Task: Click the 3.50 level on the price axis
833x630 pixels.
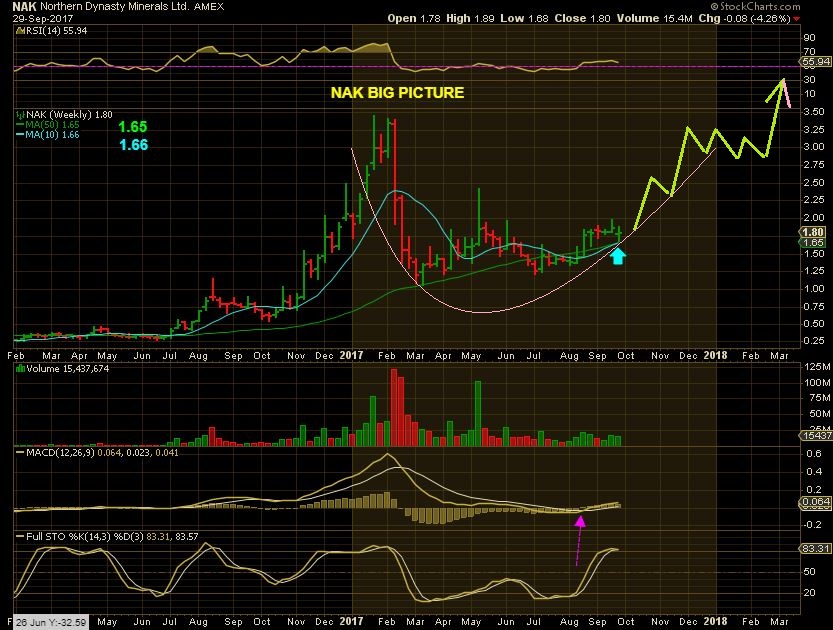Action: tap(814, 112)
